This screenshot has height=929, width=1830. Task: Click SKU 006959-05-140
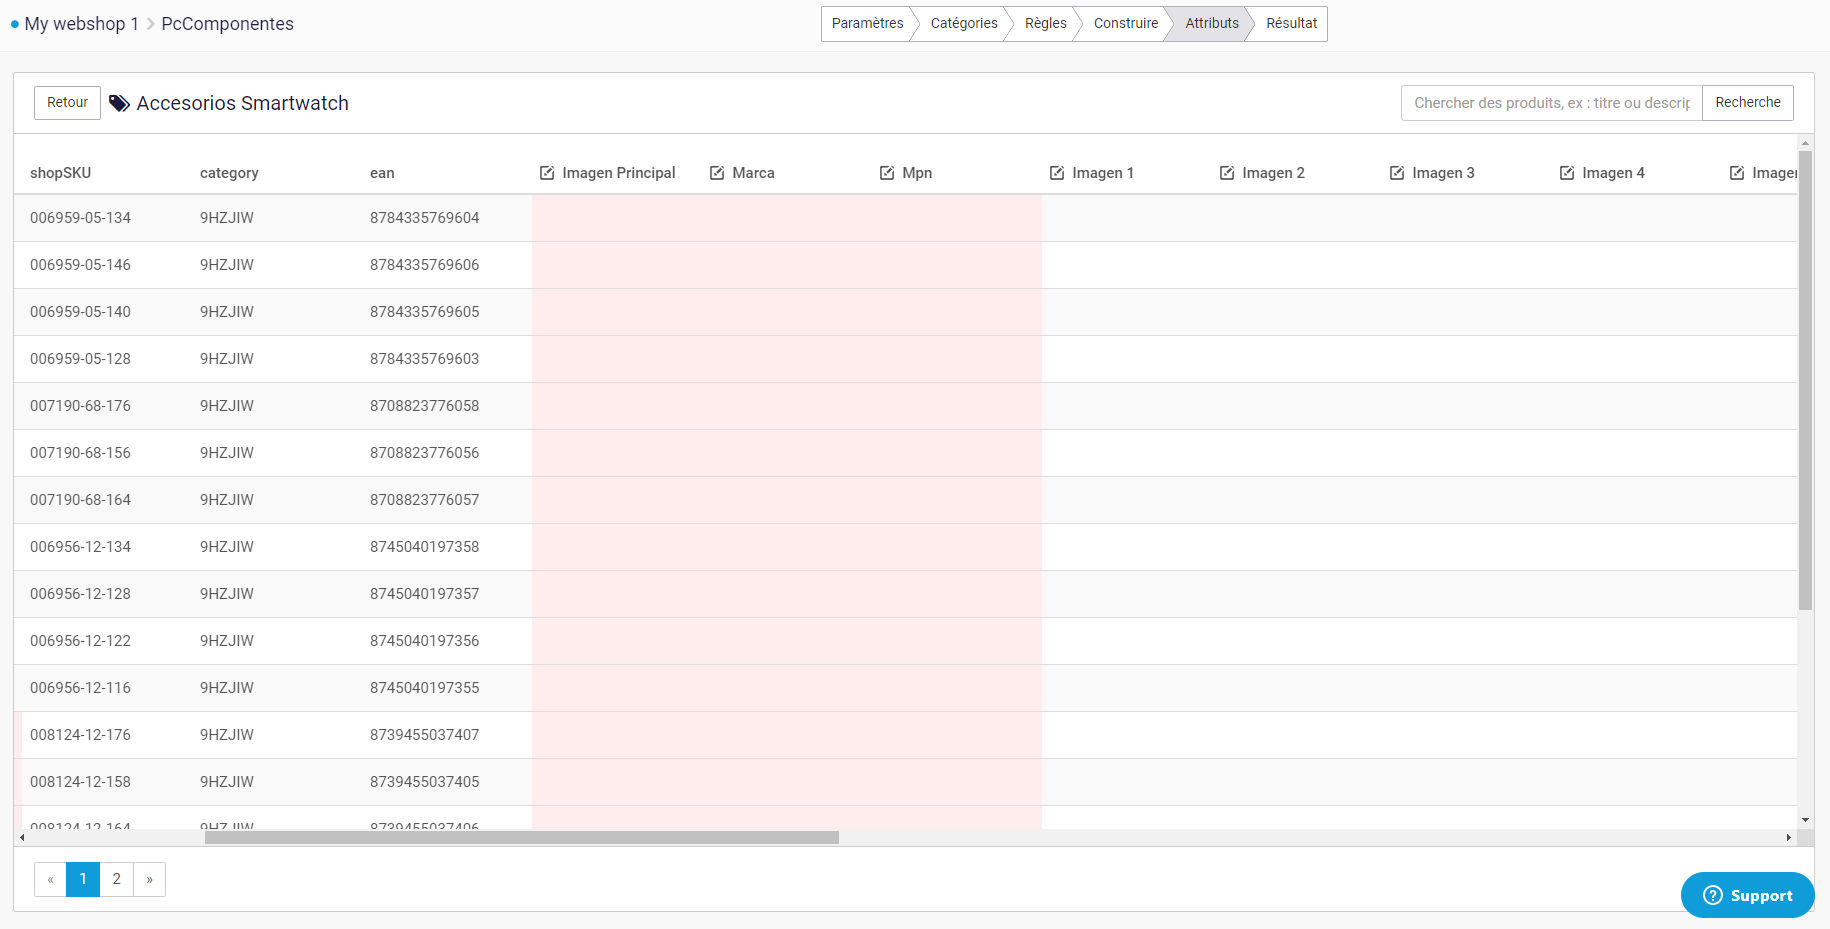(80, 312)
